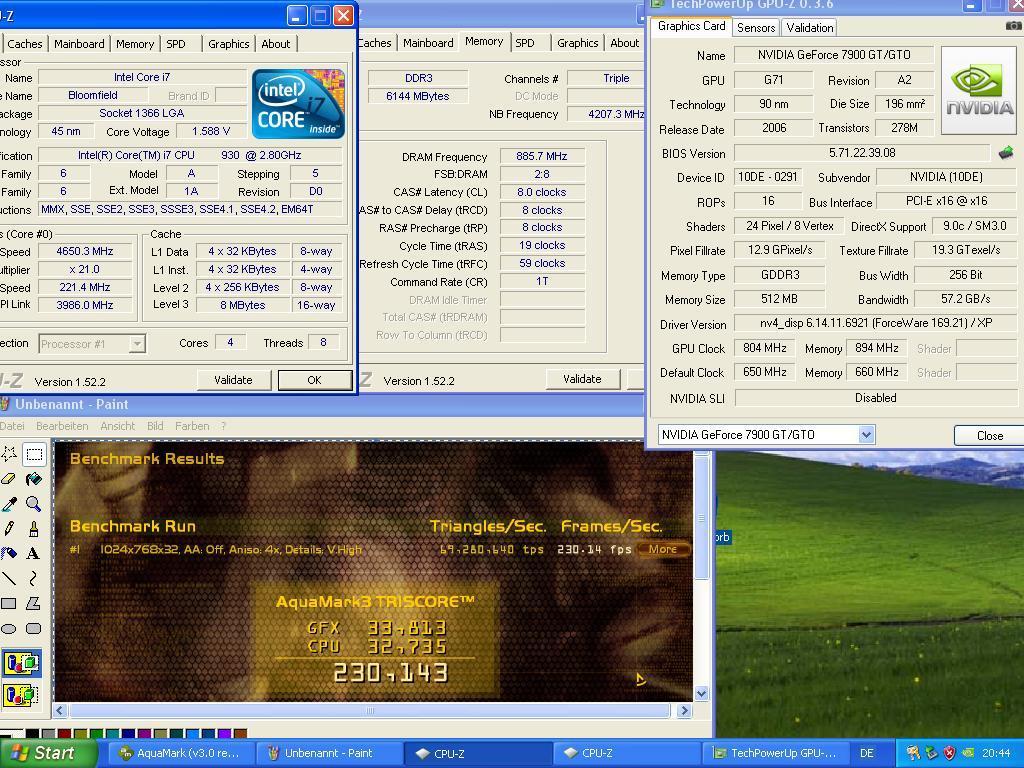This screenshot has height=768, width=1024.
Task: Open the Bearbeiten menu in Paint
Action: [x=62, y=426]
